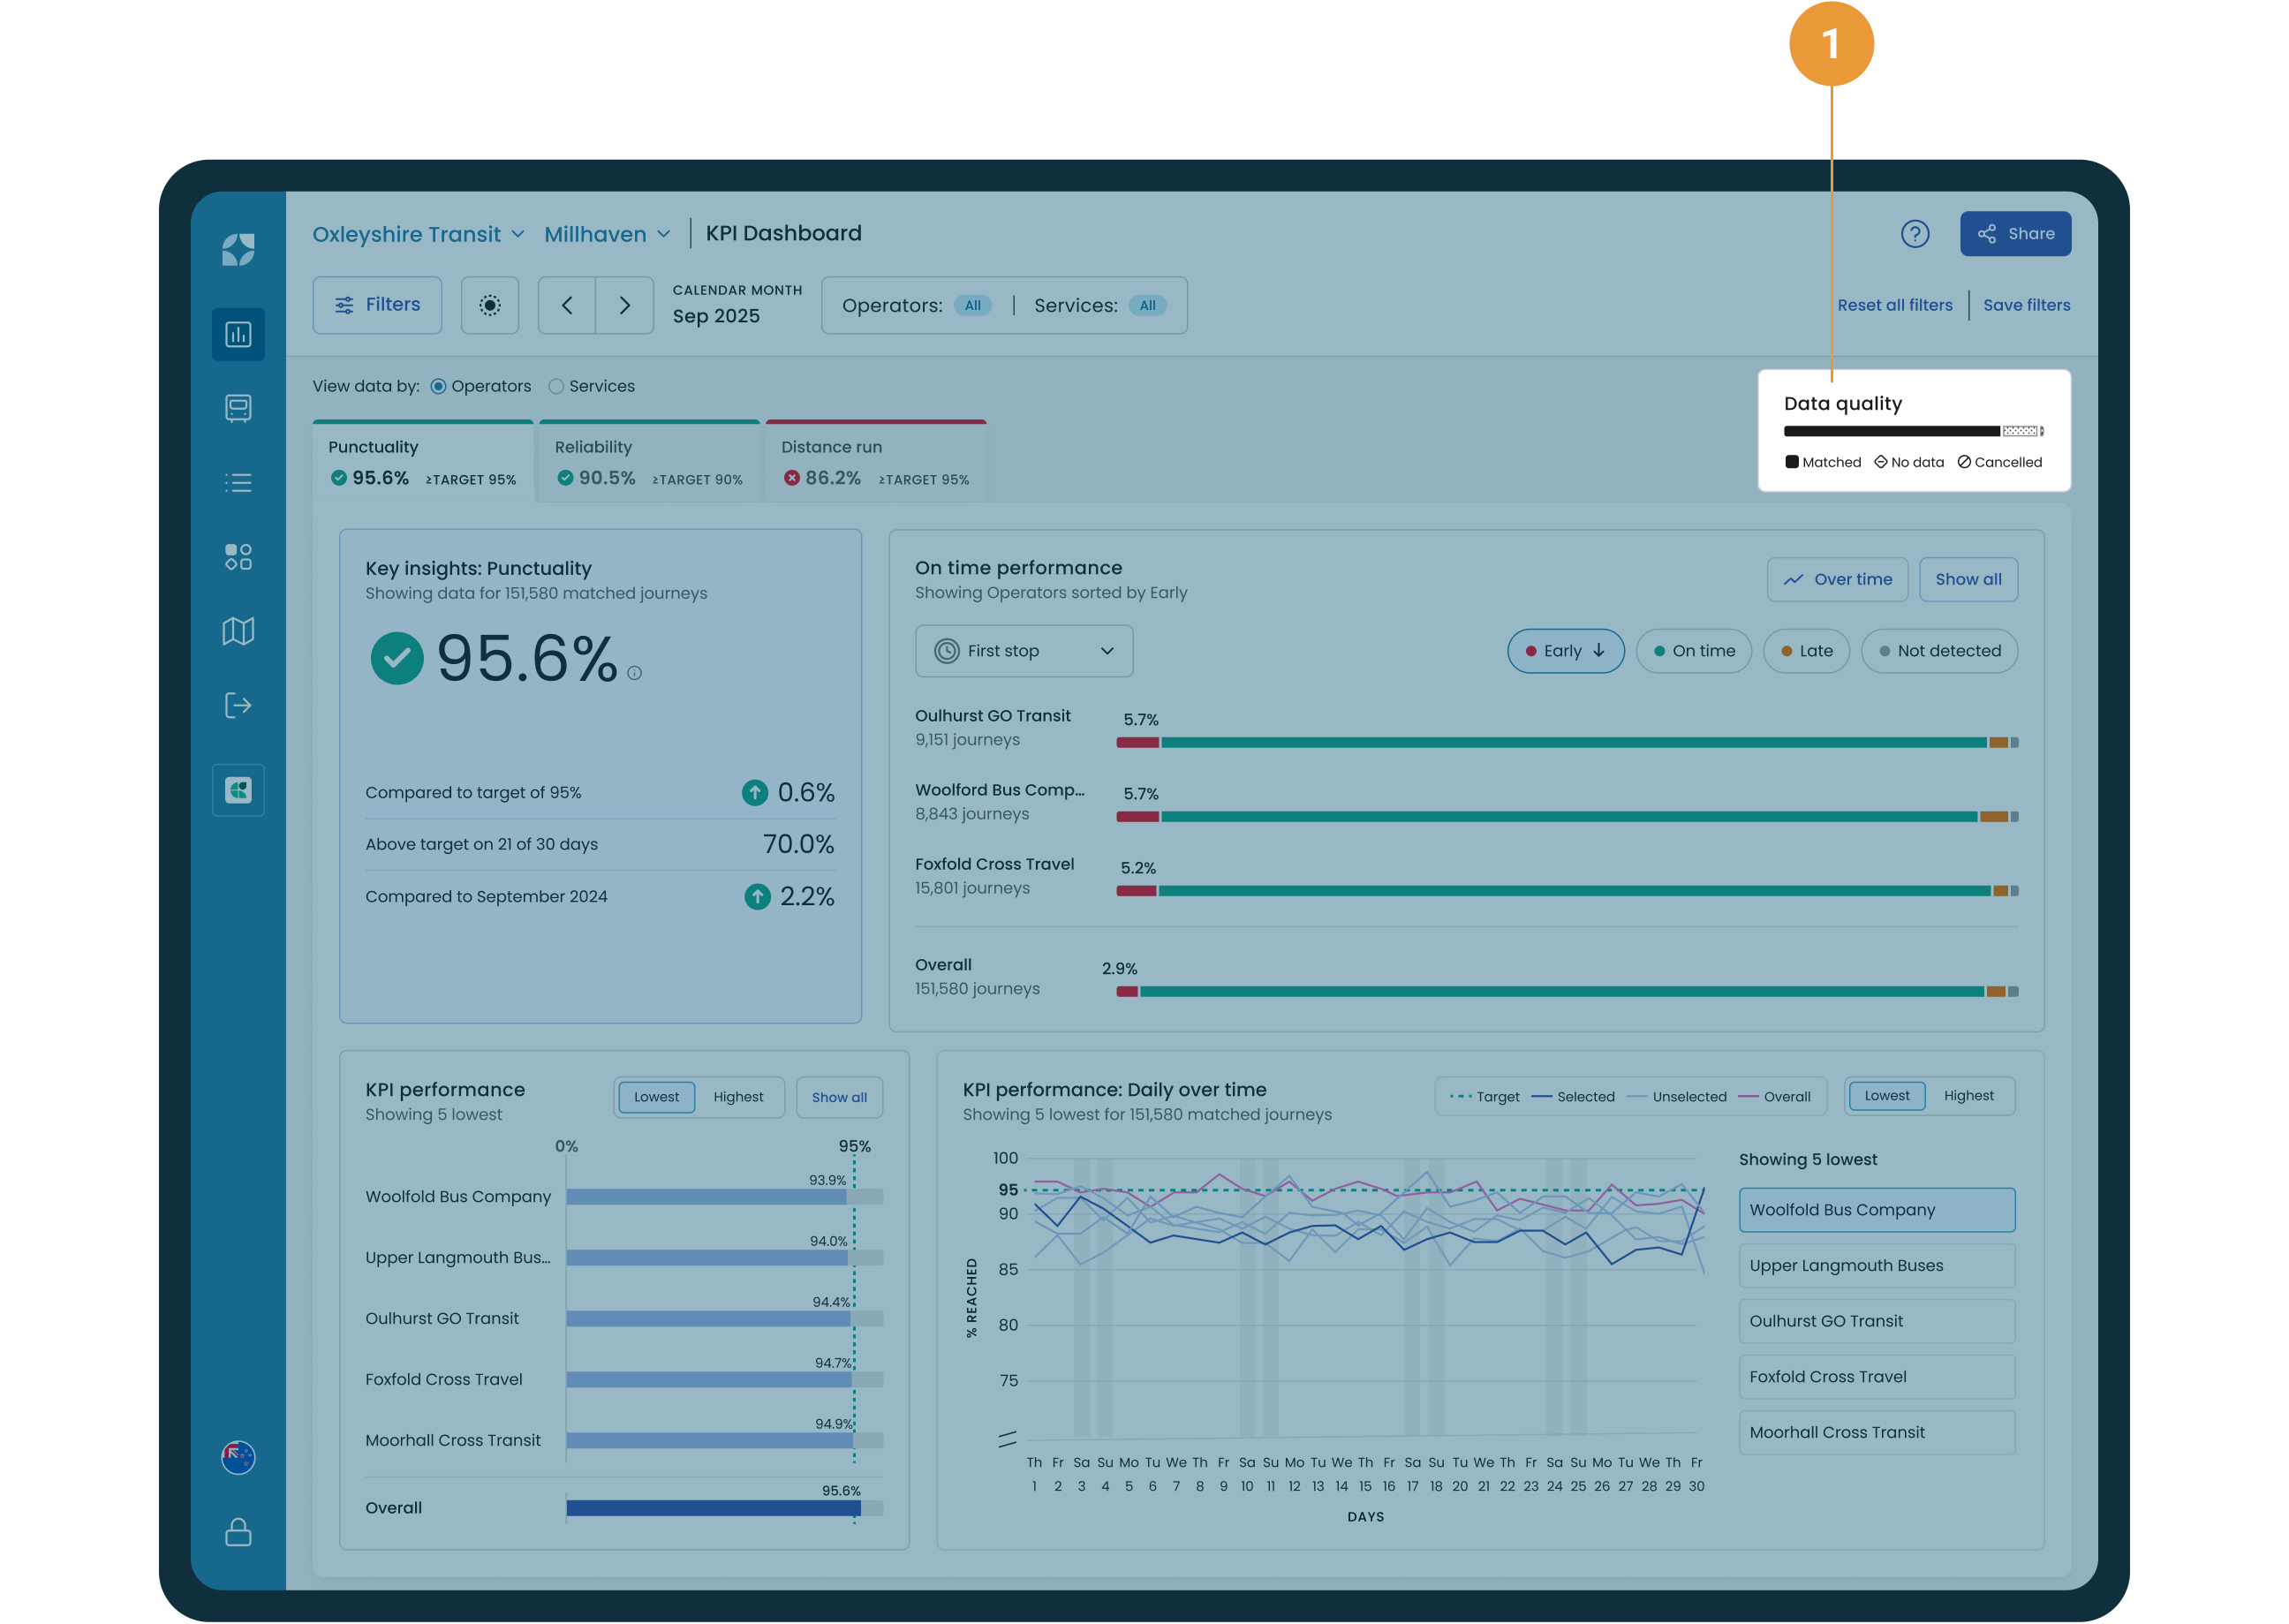The height and width of the screenshot is (1624, 2289).
Task: Go to the next calendar month
Action: click(625, 305)
